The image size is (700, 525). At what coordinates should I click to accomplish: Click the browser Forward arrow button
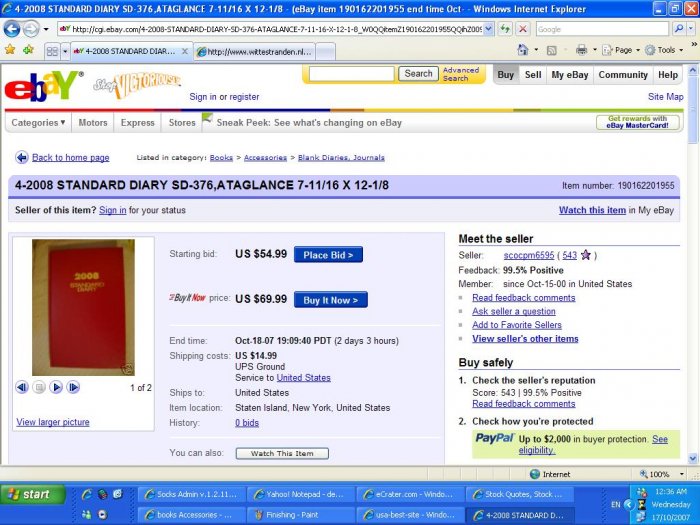click(30, 29)
